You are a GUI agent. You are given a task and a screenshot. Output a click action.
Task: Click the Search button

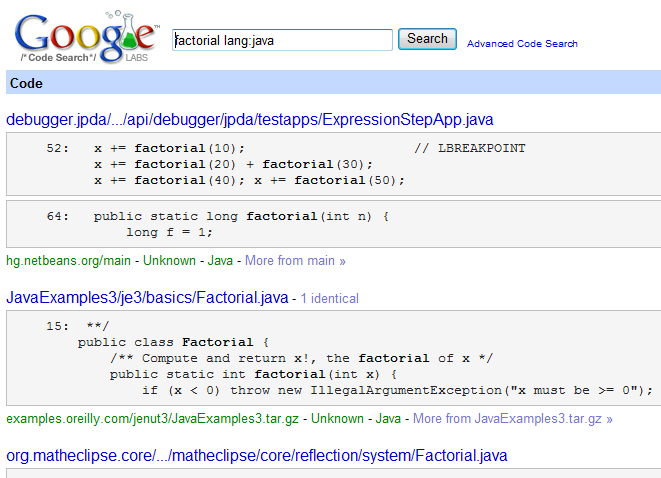[x=427, y=39]
